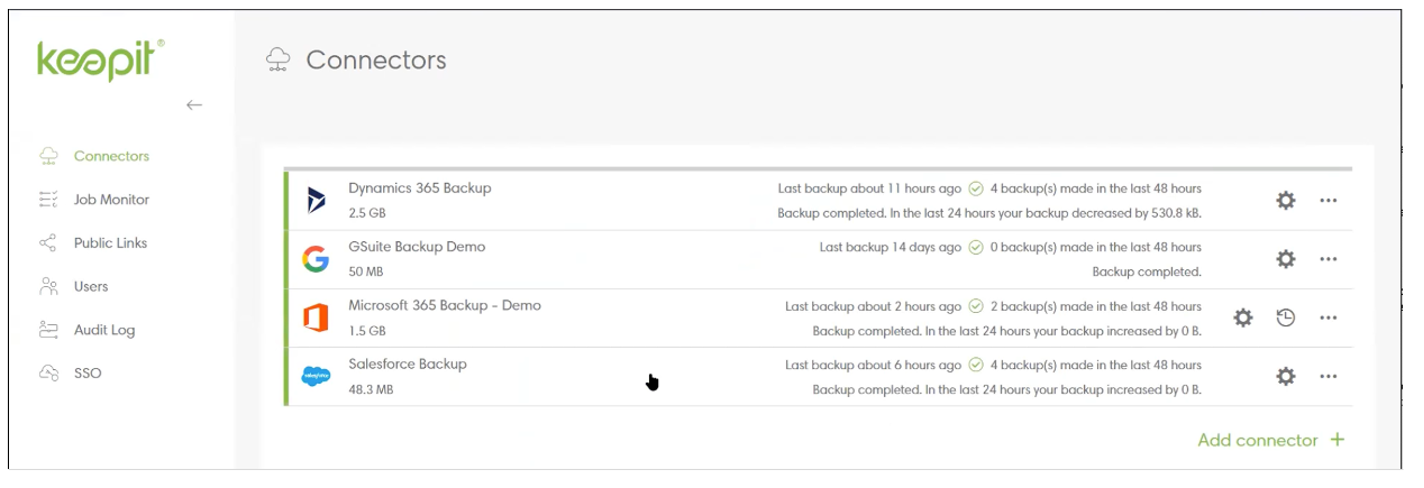Click the Dynamics 365 logo icon
1424x488 pixels.
pyautogui.click(x=316, y=200)
